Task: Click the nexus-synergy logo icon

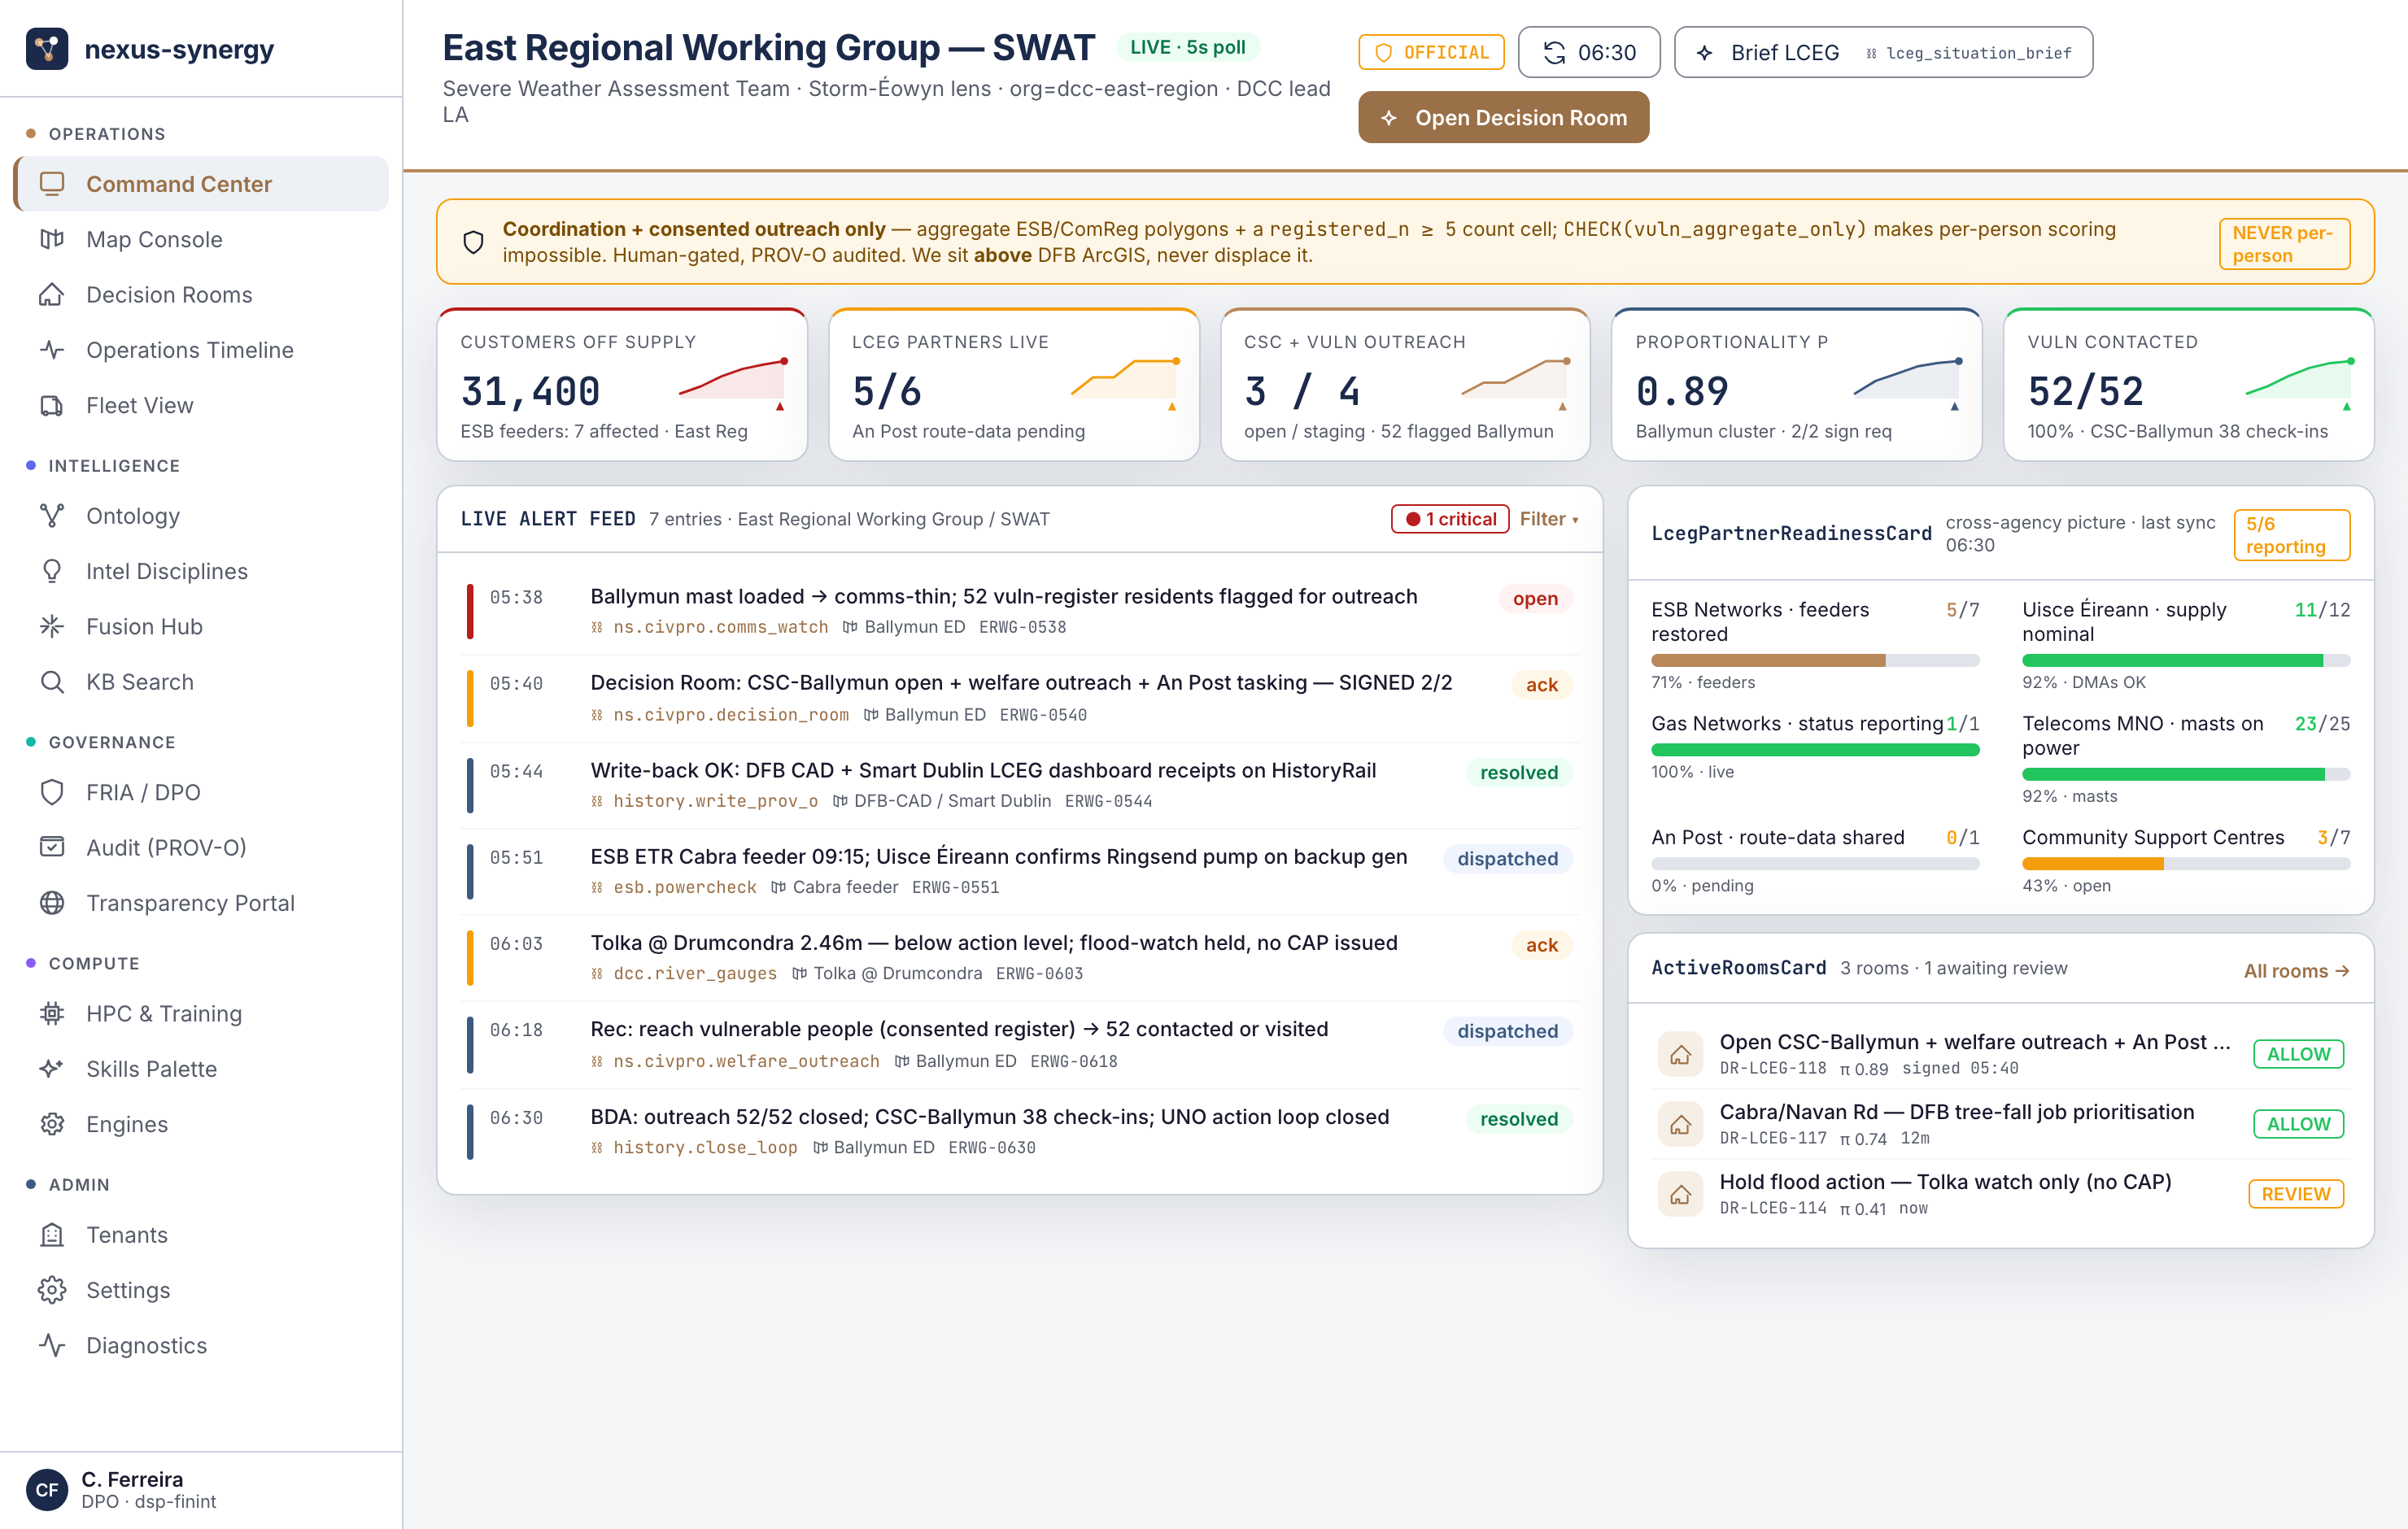Action: point(47,49)
